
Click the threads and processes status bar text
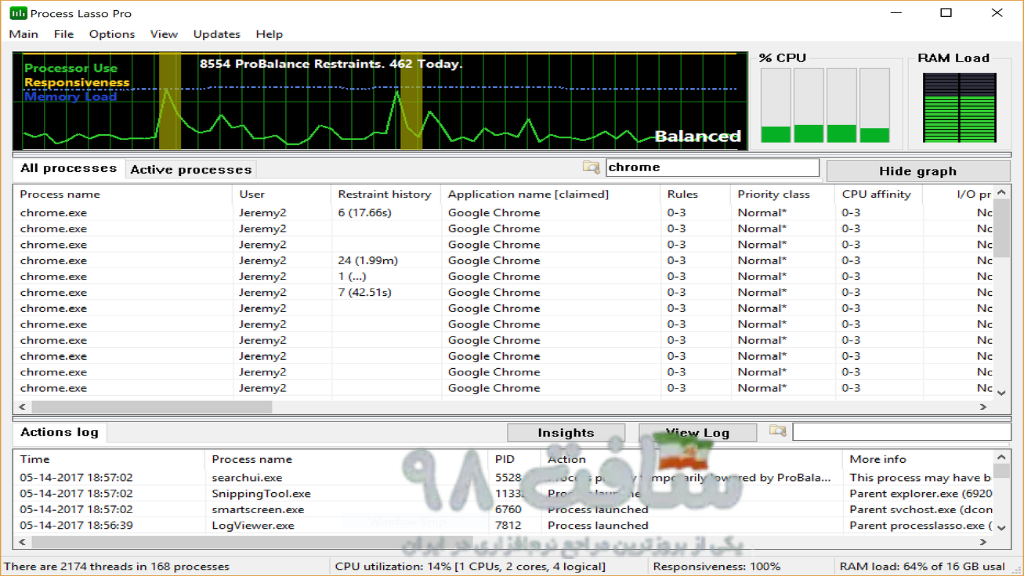coord(117,566)
